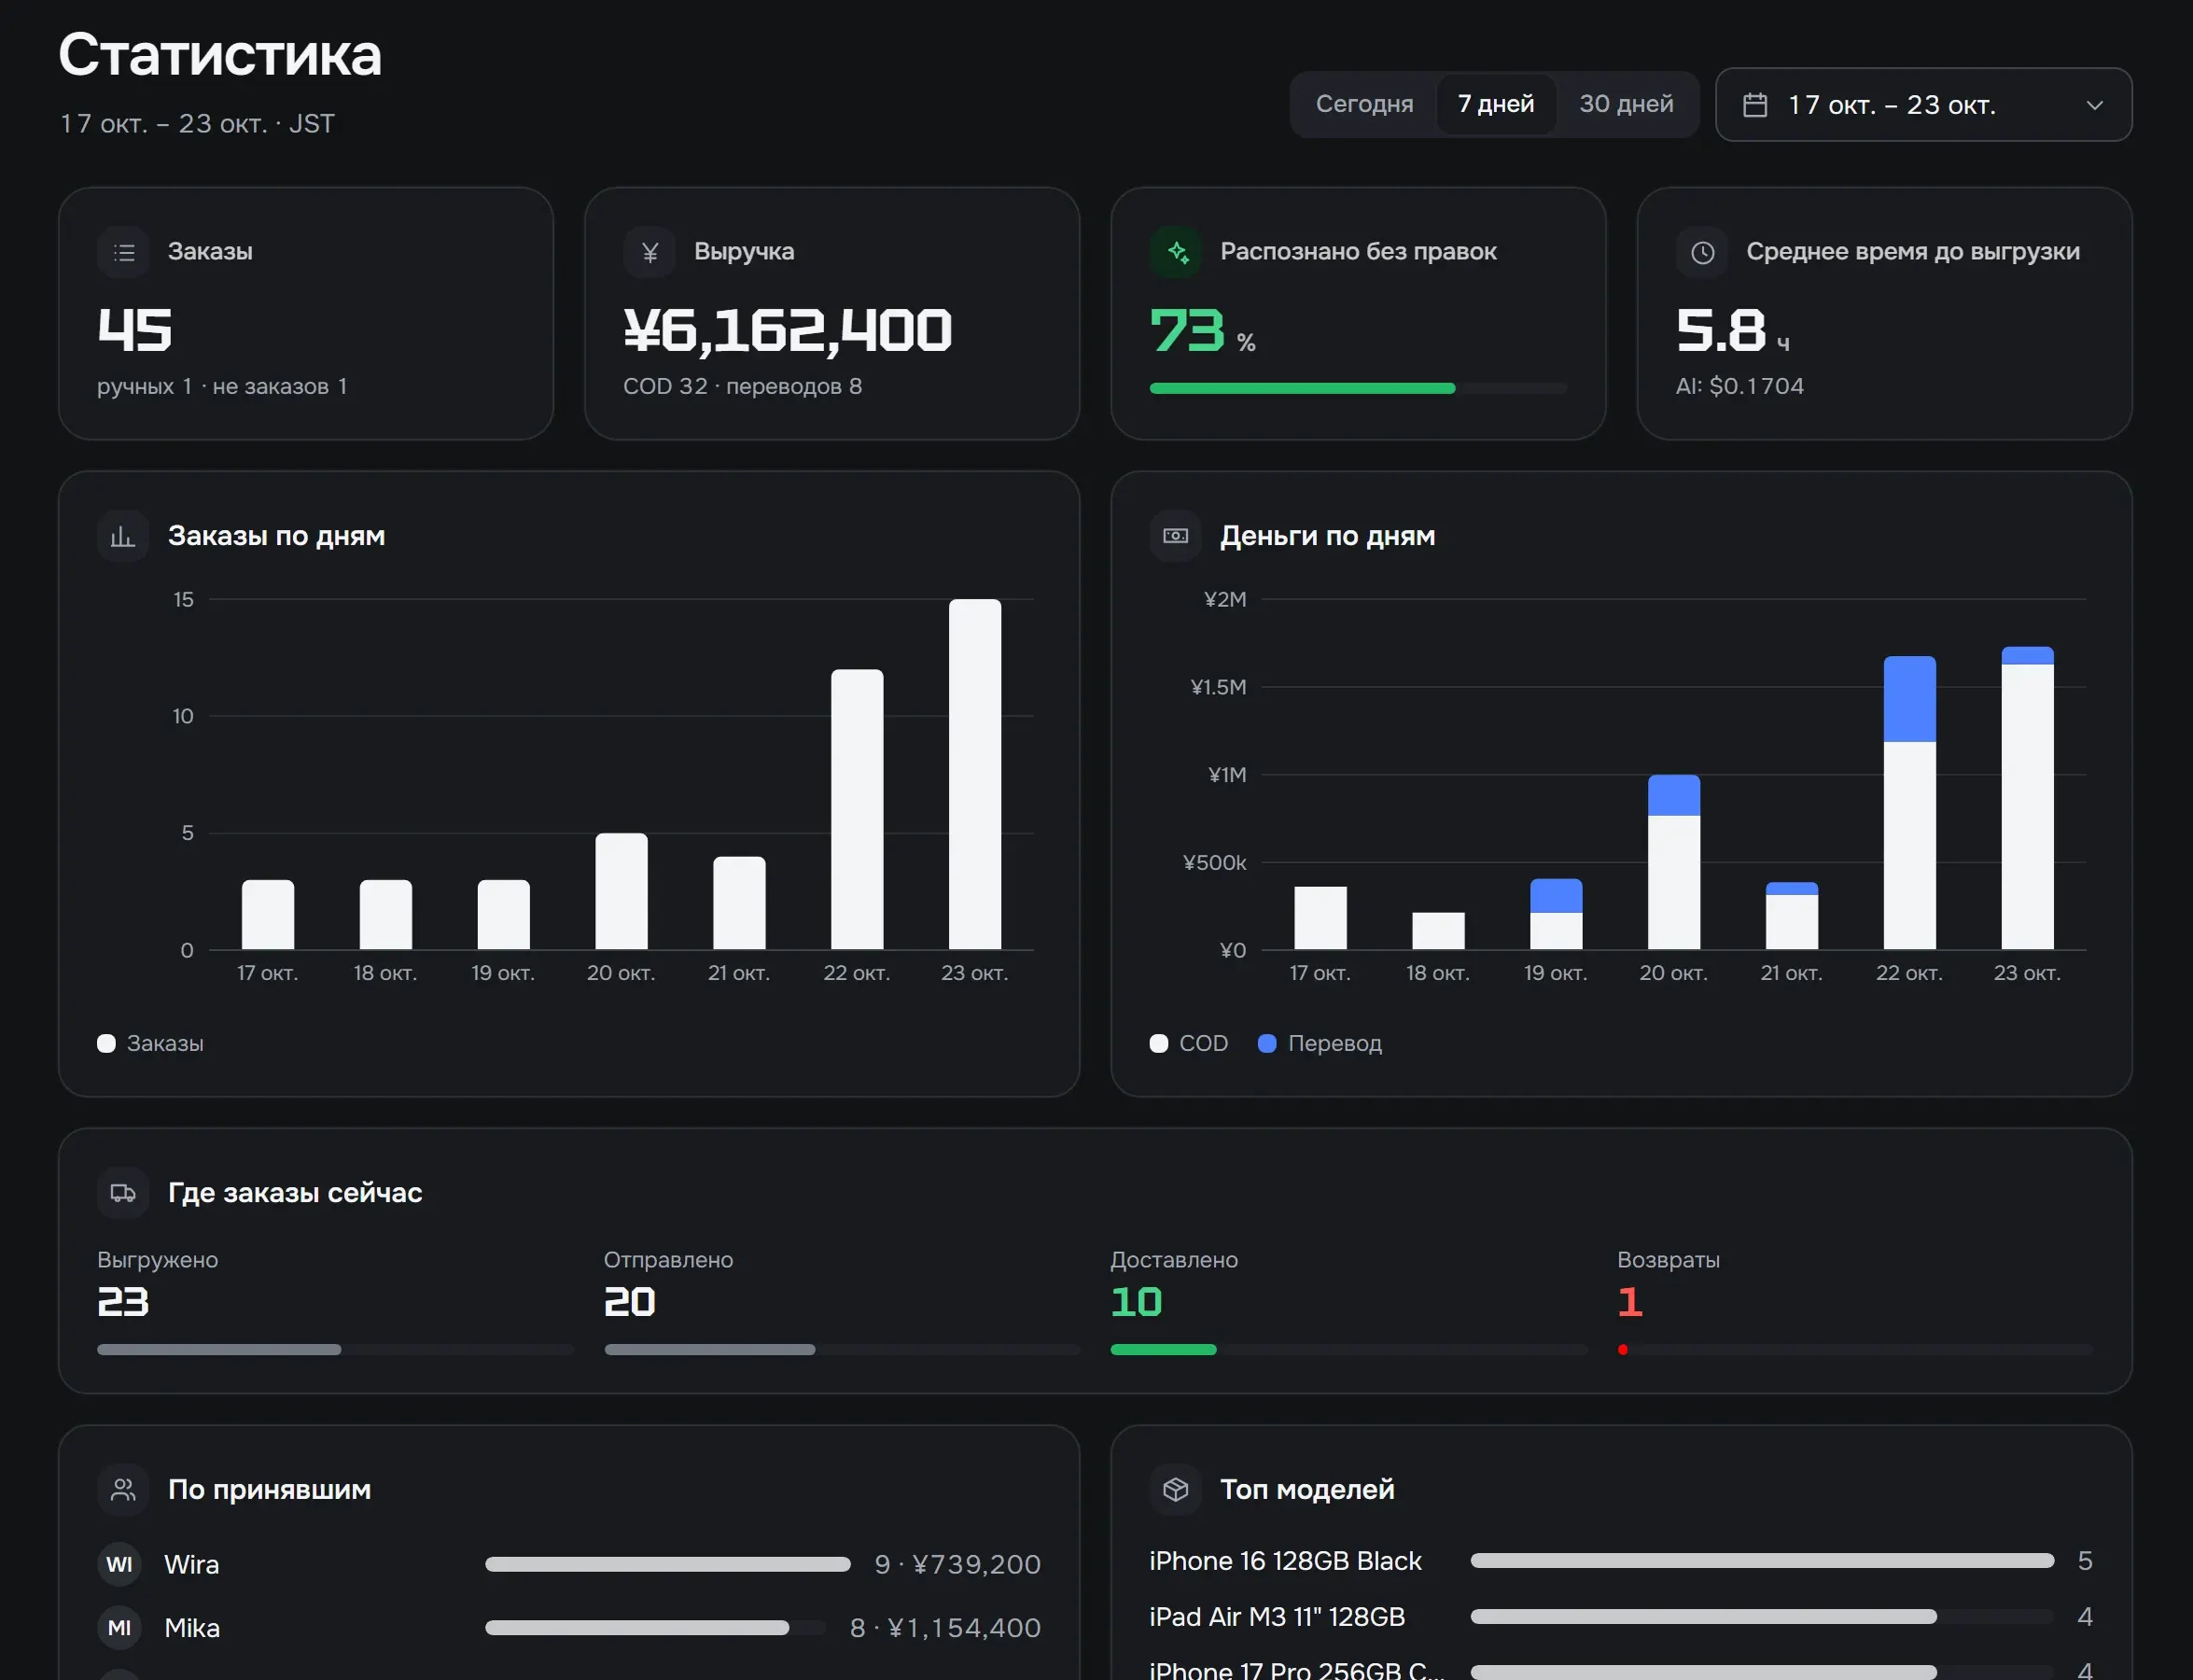
Task: Click the yen icon on Выручка card
Action: (x=649, y=252)
